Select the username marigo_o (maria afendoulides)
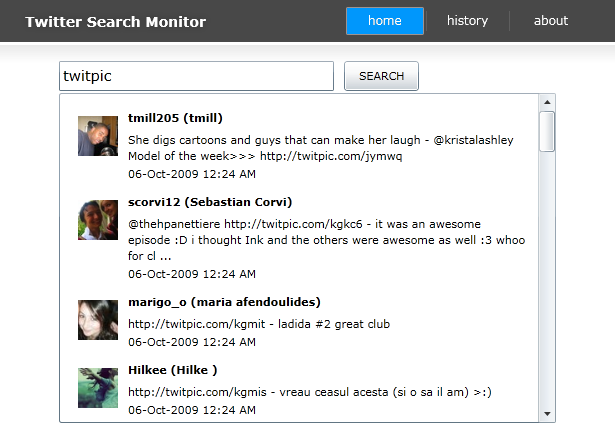Image resolution: width=615 pixels, height=439 pixels. tap(224, 302)
